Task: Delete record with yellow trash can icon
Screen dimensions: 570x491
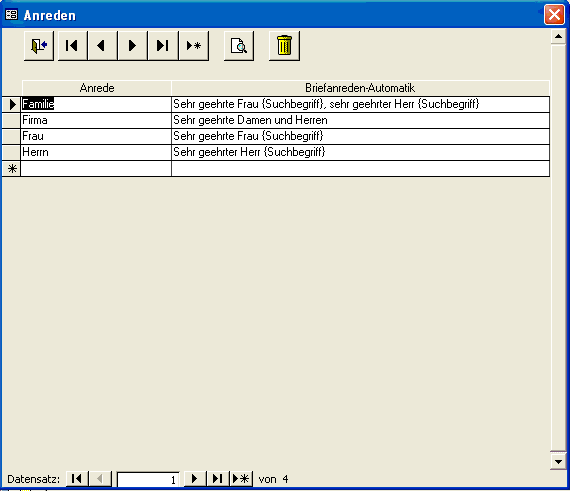Action: coord(284,46)
